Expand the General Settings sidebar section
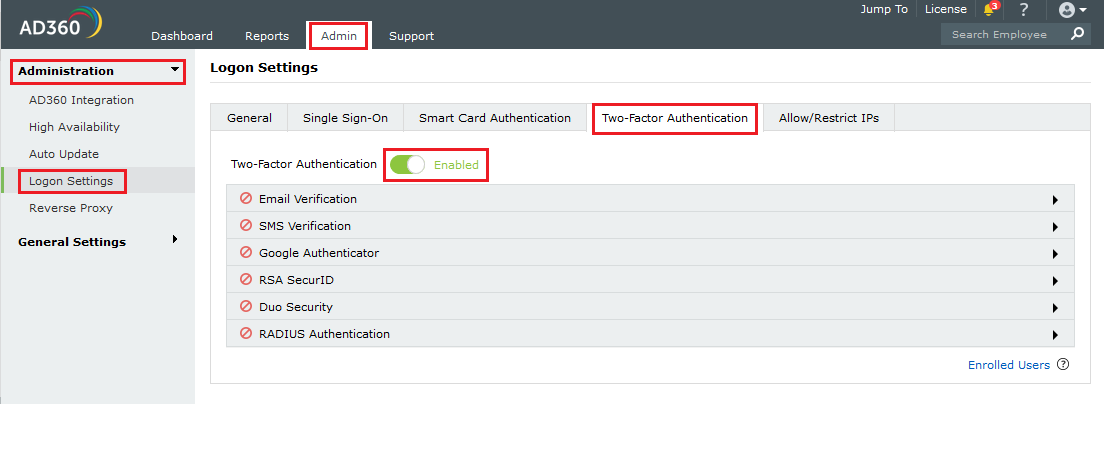This screenshot has width=1104, height=459. (176, 240)
